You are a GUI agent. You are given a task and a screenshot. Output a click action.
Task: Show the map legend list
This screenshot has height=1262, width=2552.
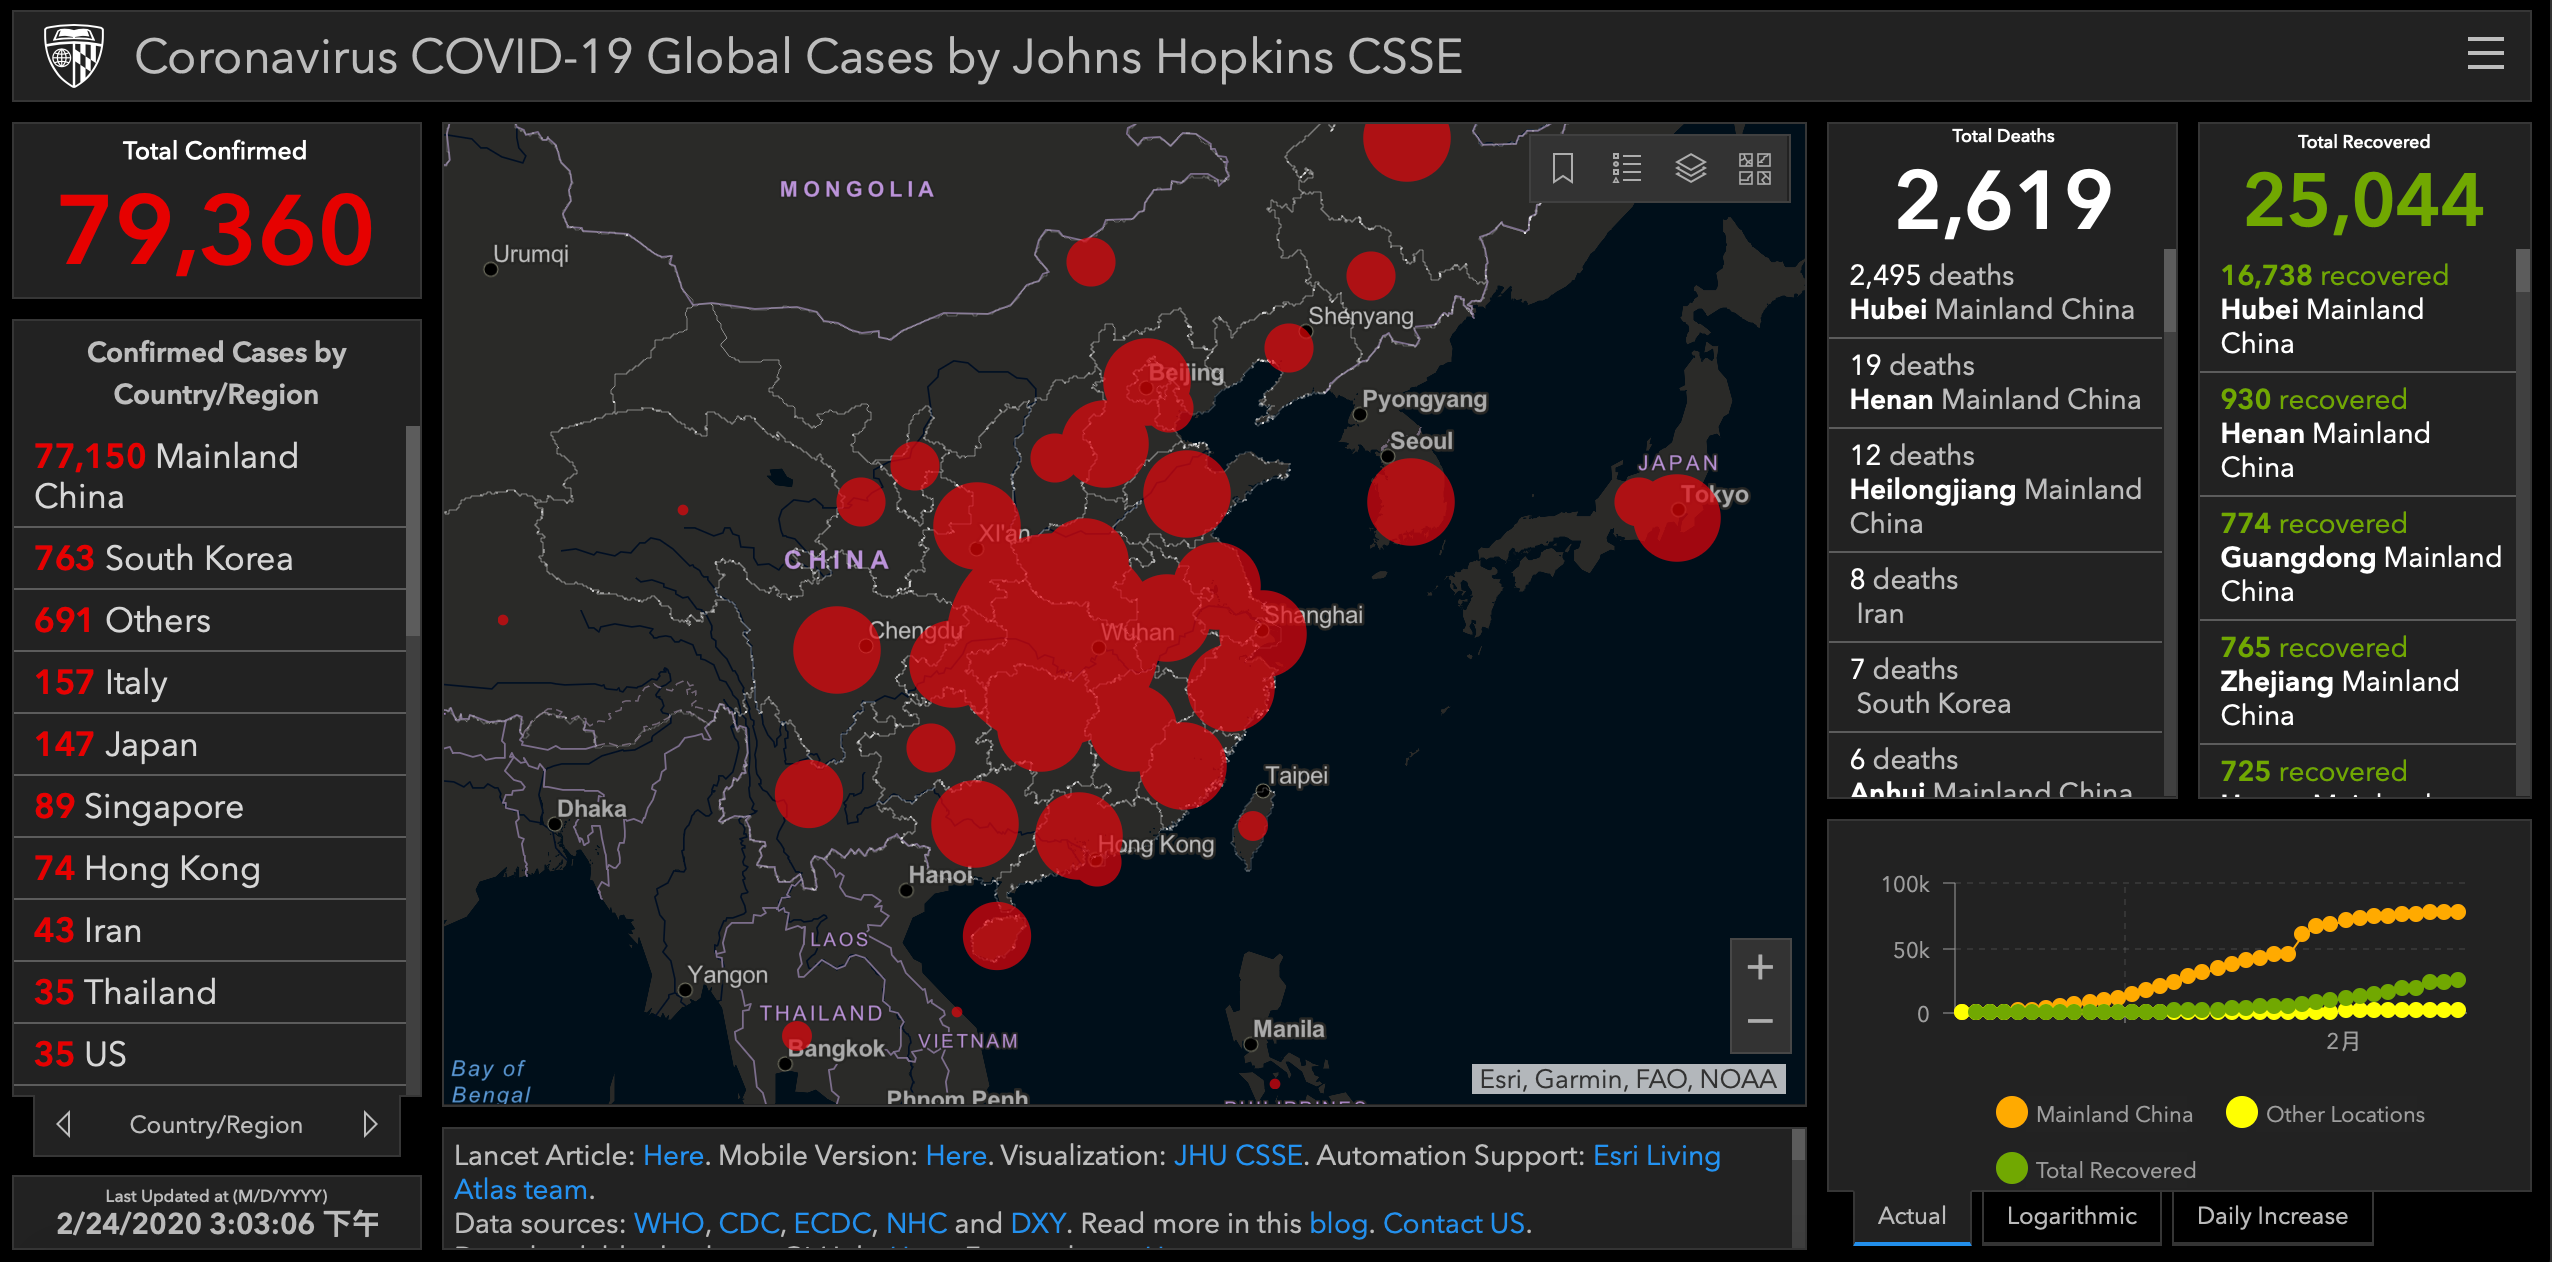pos(1626,168)
